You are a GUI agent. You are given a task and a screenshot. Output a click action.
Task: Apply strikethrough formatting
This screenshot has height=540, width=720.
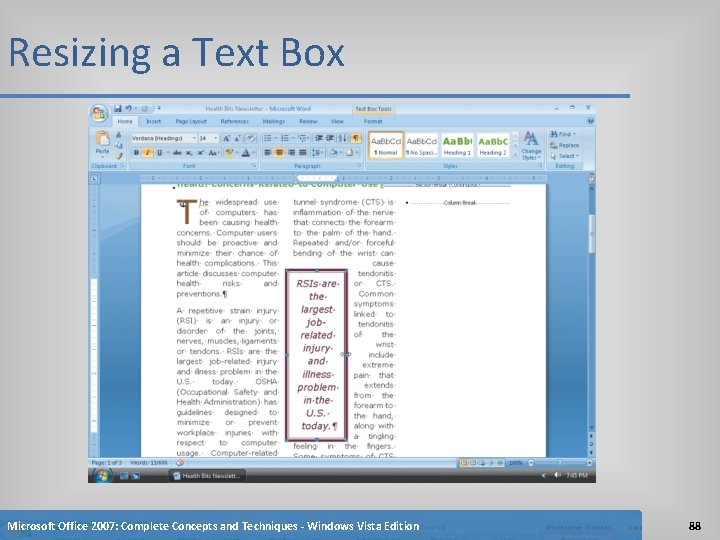(x=177, y=153)
